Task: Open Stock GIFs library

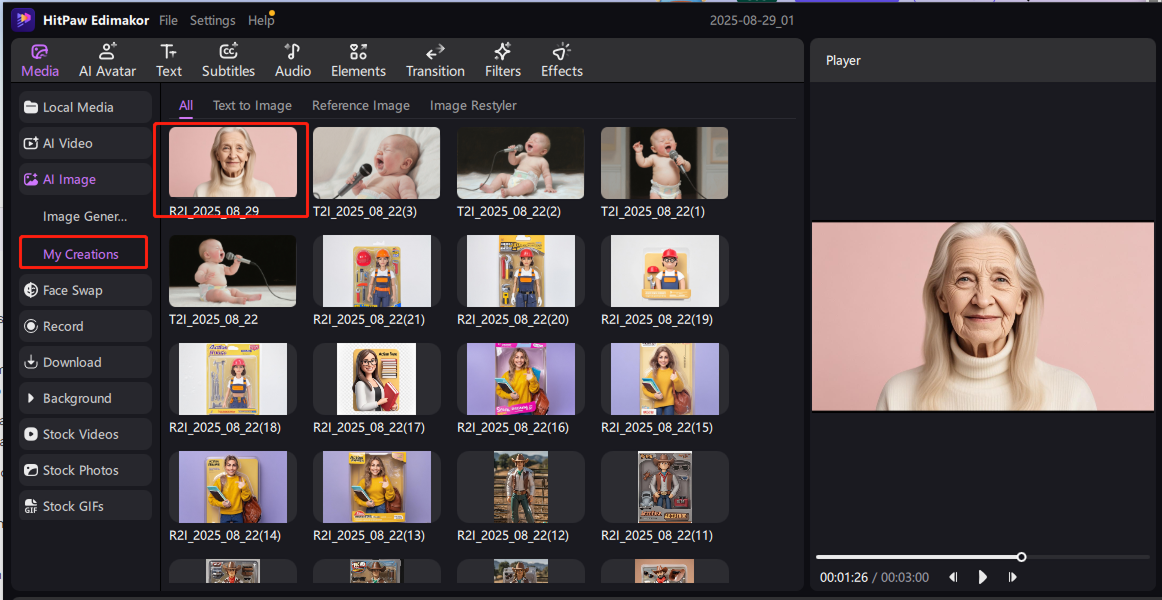Action: [85, 507]
